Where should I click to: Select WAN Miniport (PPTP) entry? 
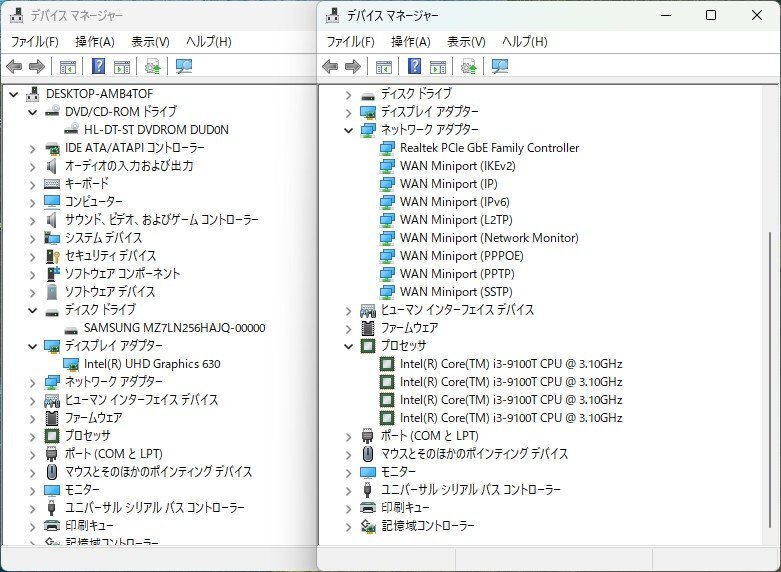point(457,274)
